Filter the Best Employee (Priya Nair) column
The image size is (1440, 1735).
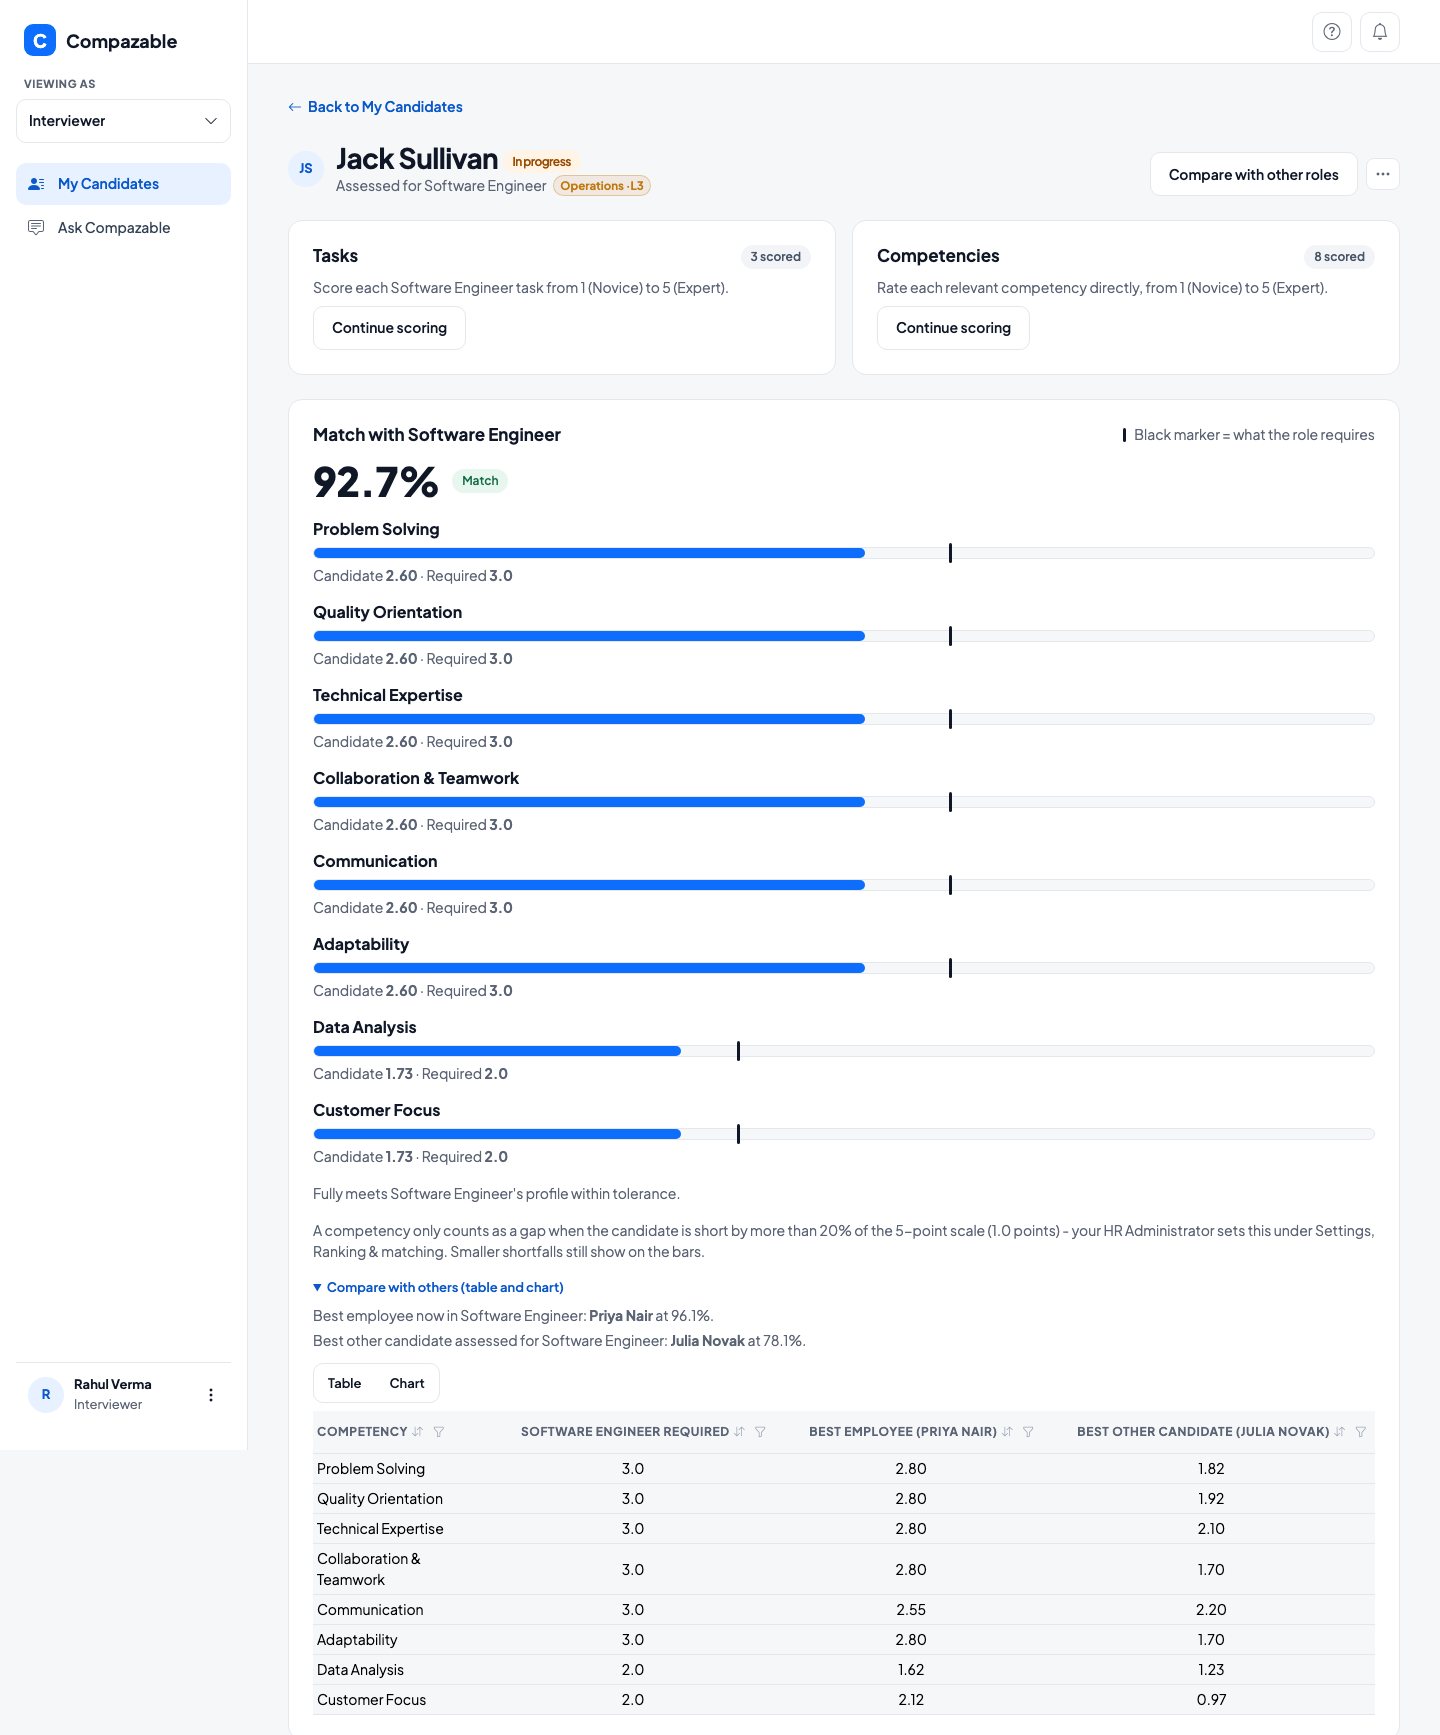point(1028,1432)
